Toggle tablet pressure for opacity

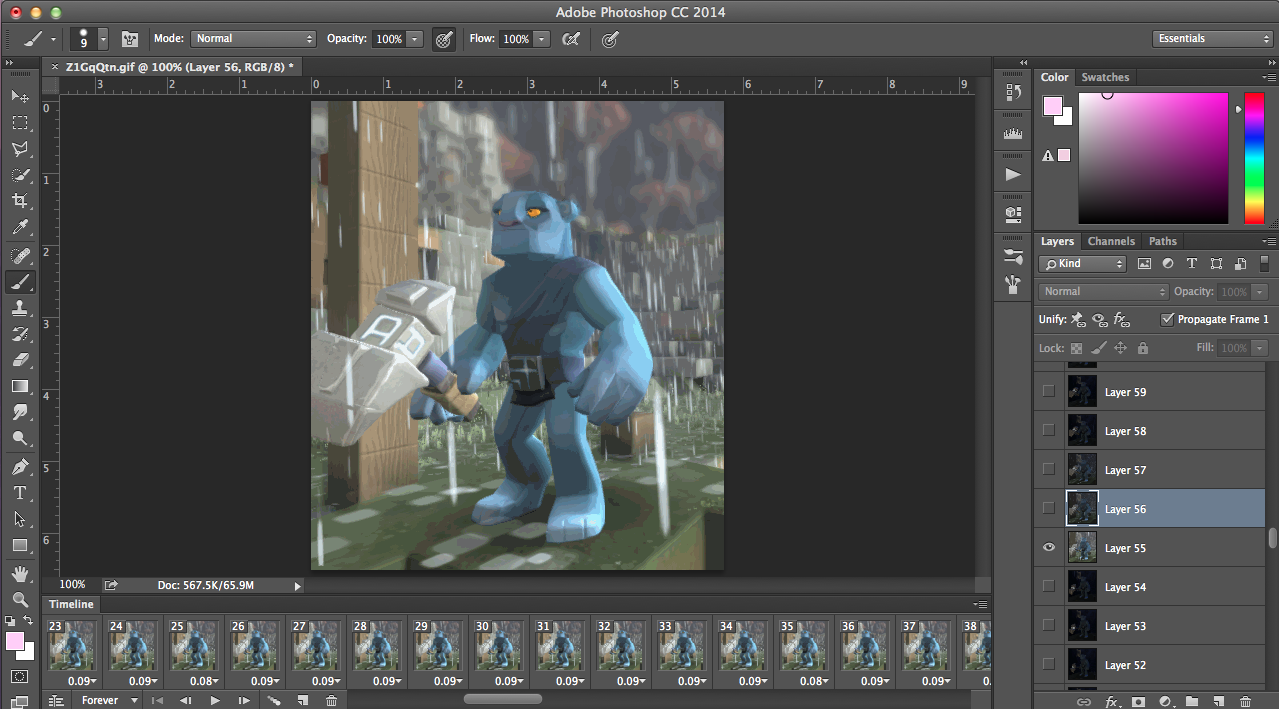444,39
